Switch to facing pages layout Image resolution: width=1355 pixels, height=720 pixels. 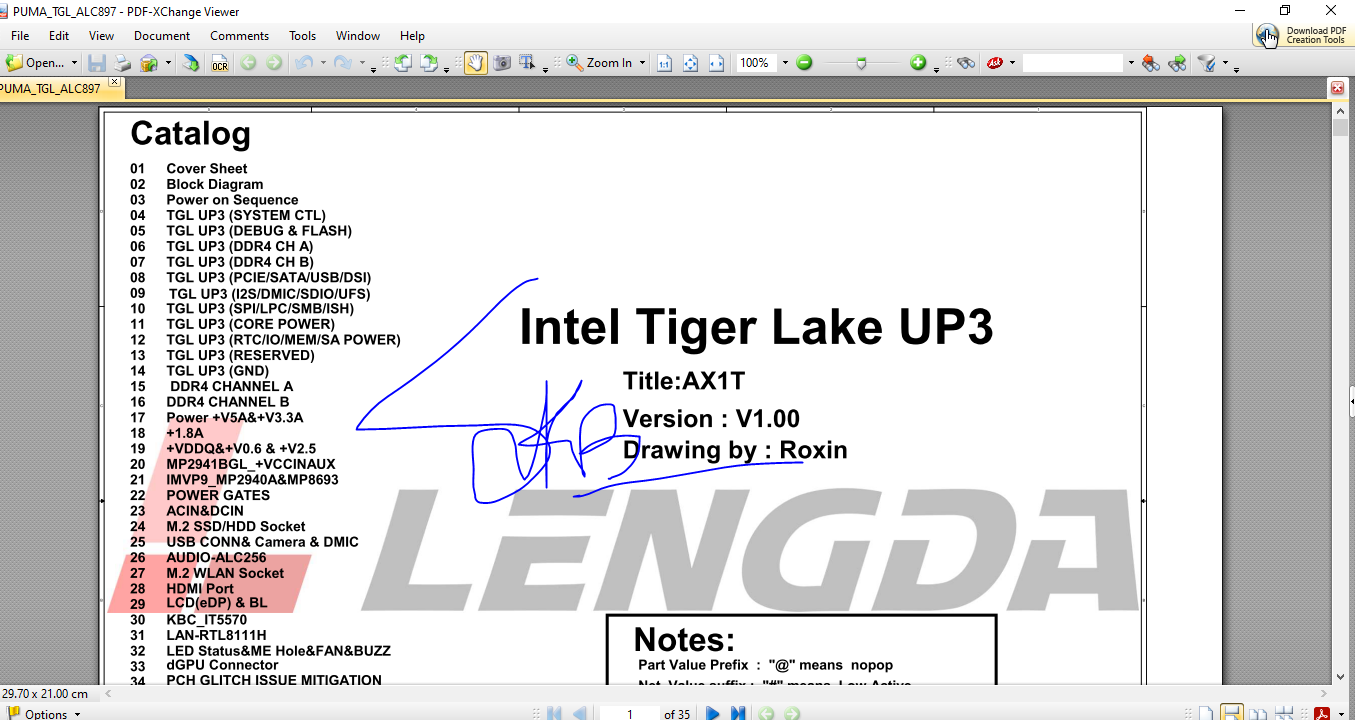(x=1258, y=714)
